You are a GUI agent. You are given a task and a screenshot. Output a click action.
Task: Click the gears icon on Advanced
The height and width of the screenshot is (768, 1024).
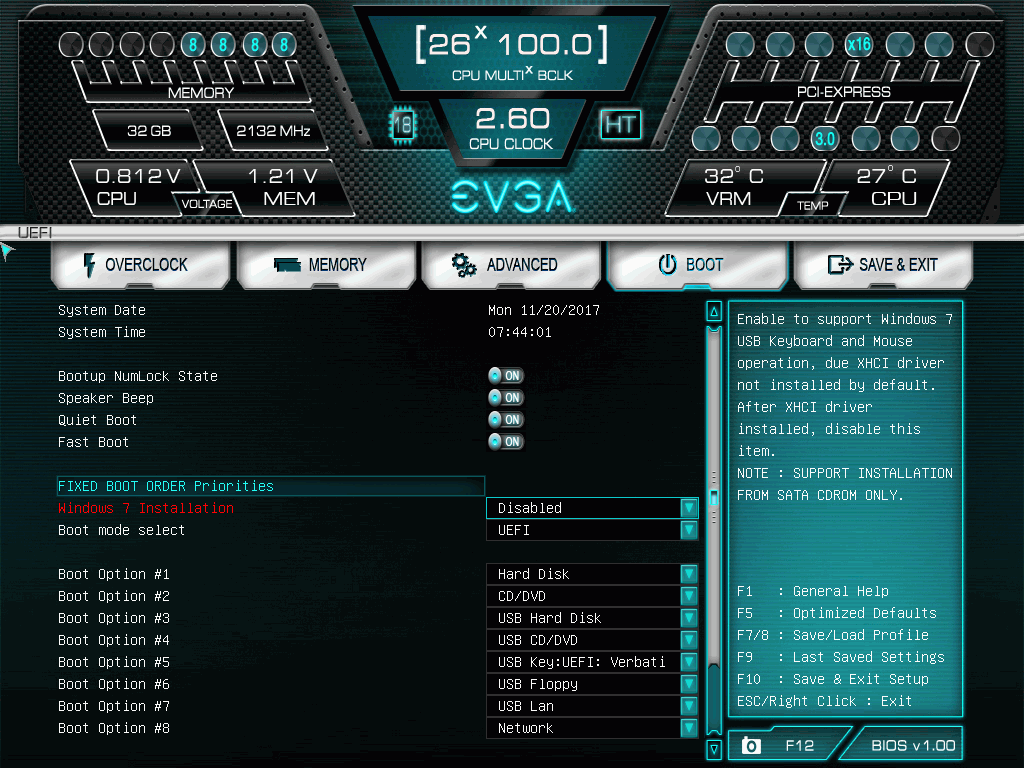[x=464, y=264]
